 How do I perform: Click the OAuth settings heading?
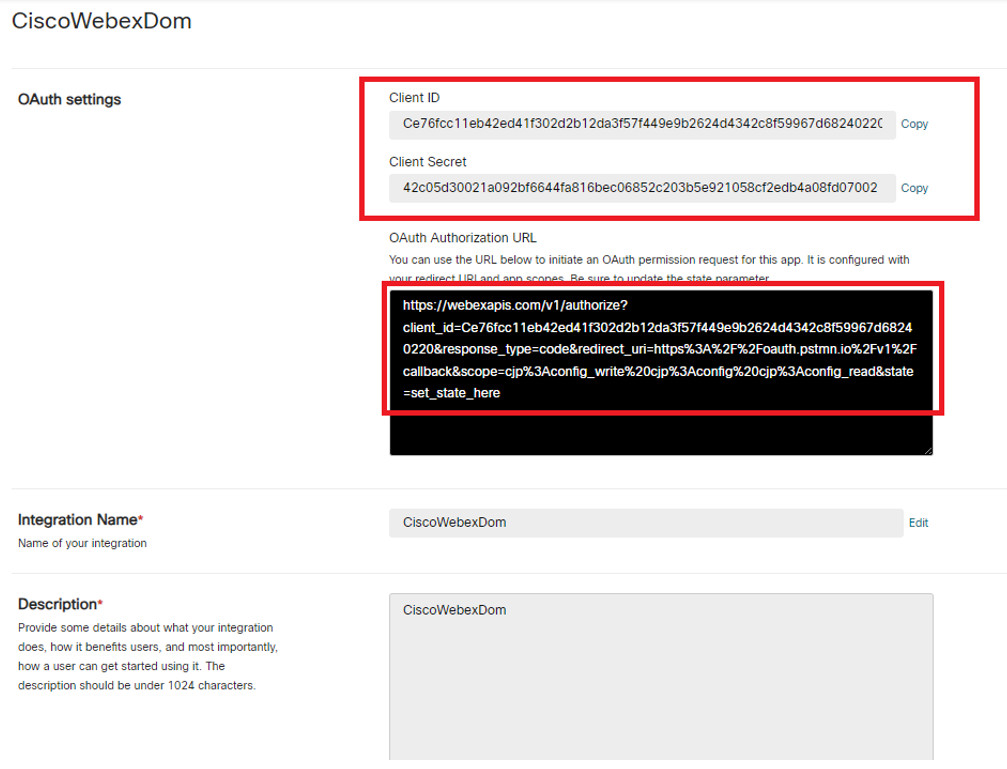pyautogui.click(x=69, y=100)
